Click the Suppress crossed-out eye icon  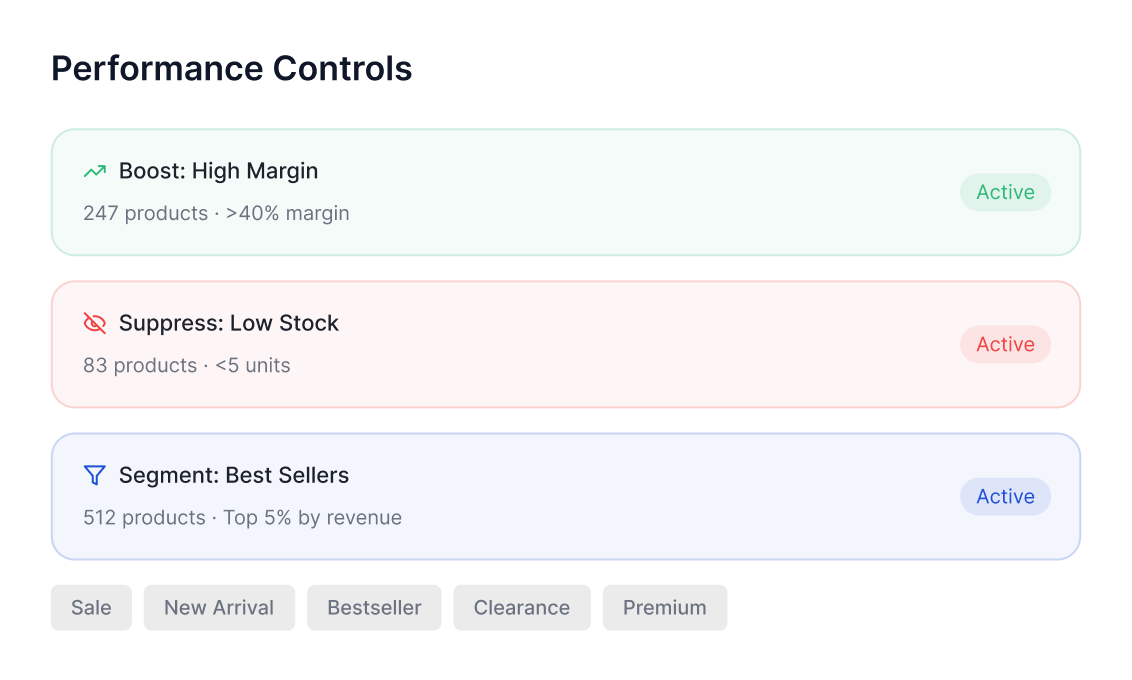[x=95, y=323]
